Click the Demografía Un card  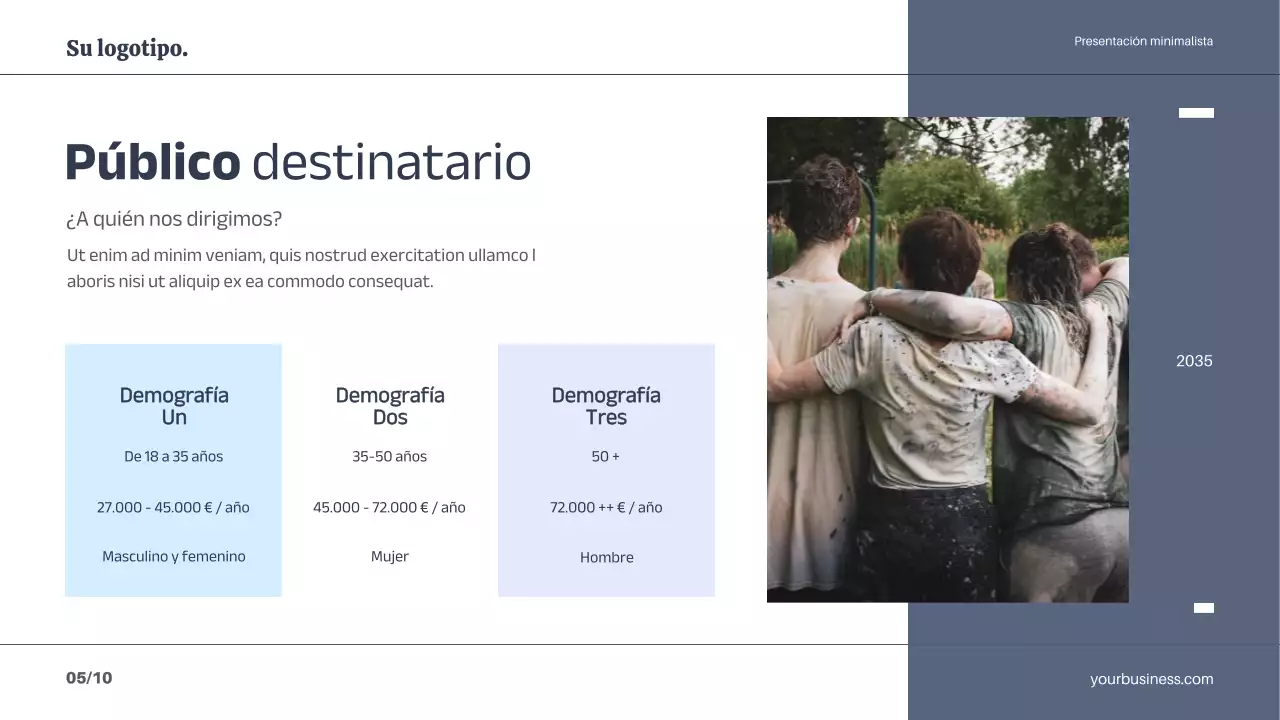pos(173,470)
